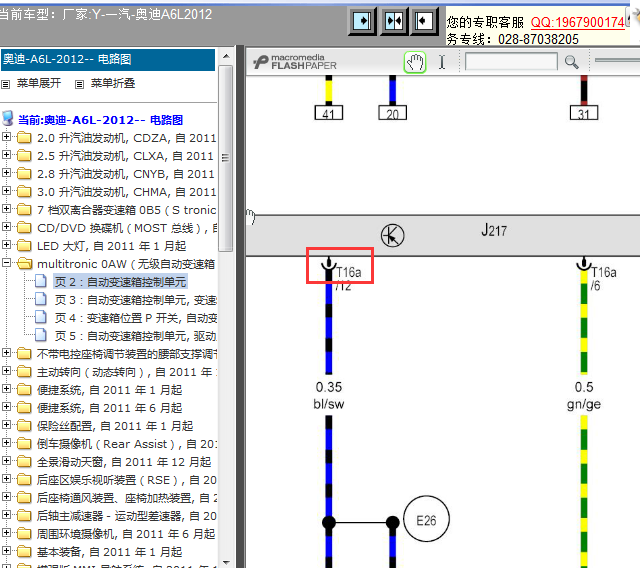Collapse the multitronic 0AW folder

coord(6,263)
